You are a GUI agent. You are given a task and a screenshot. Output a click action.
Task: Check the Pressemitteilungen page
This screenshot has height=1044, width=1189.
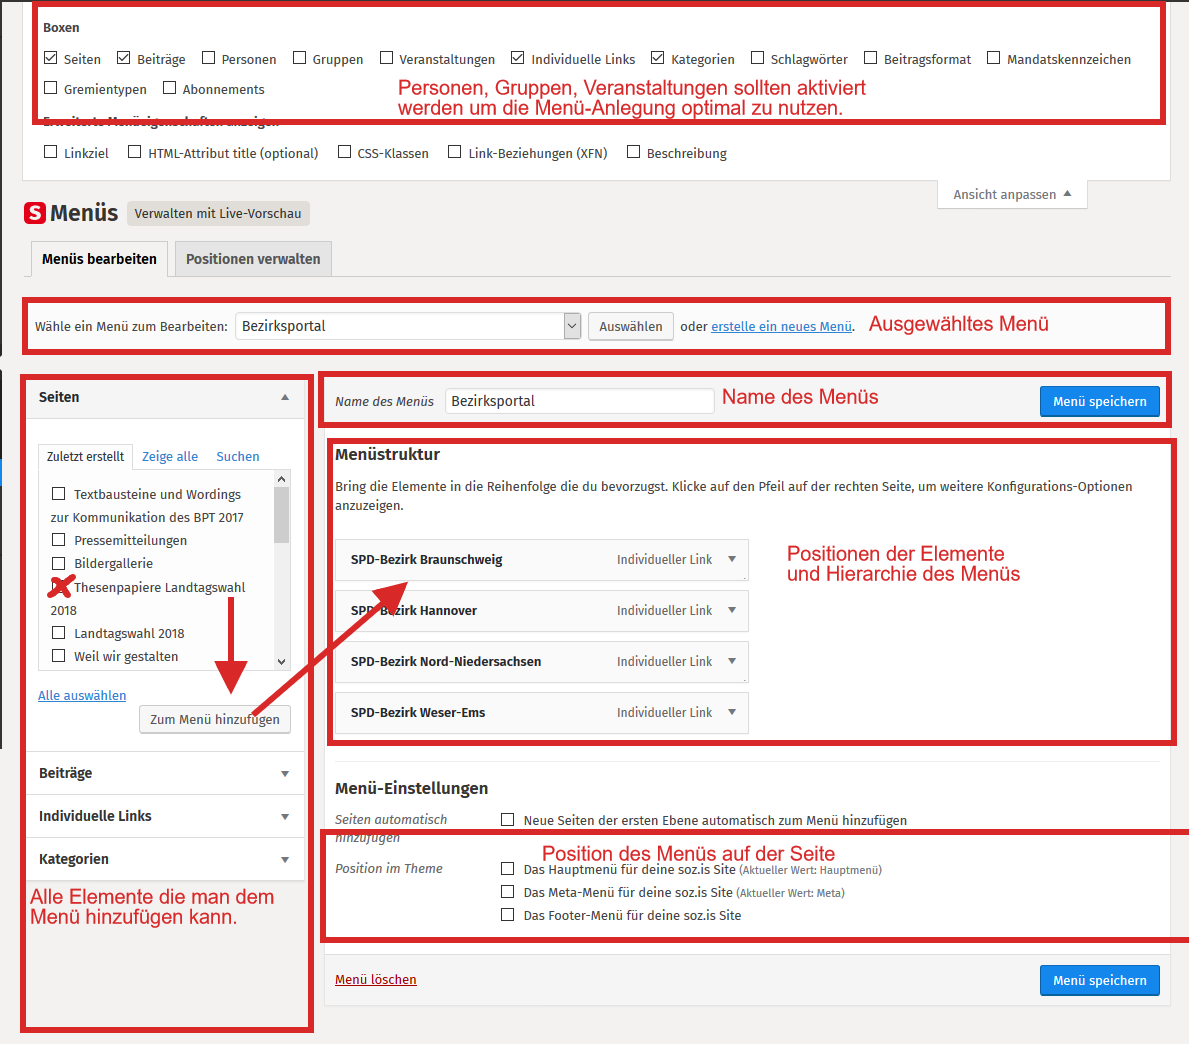(59, 540)
